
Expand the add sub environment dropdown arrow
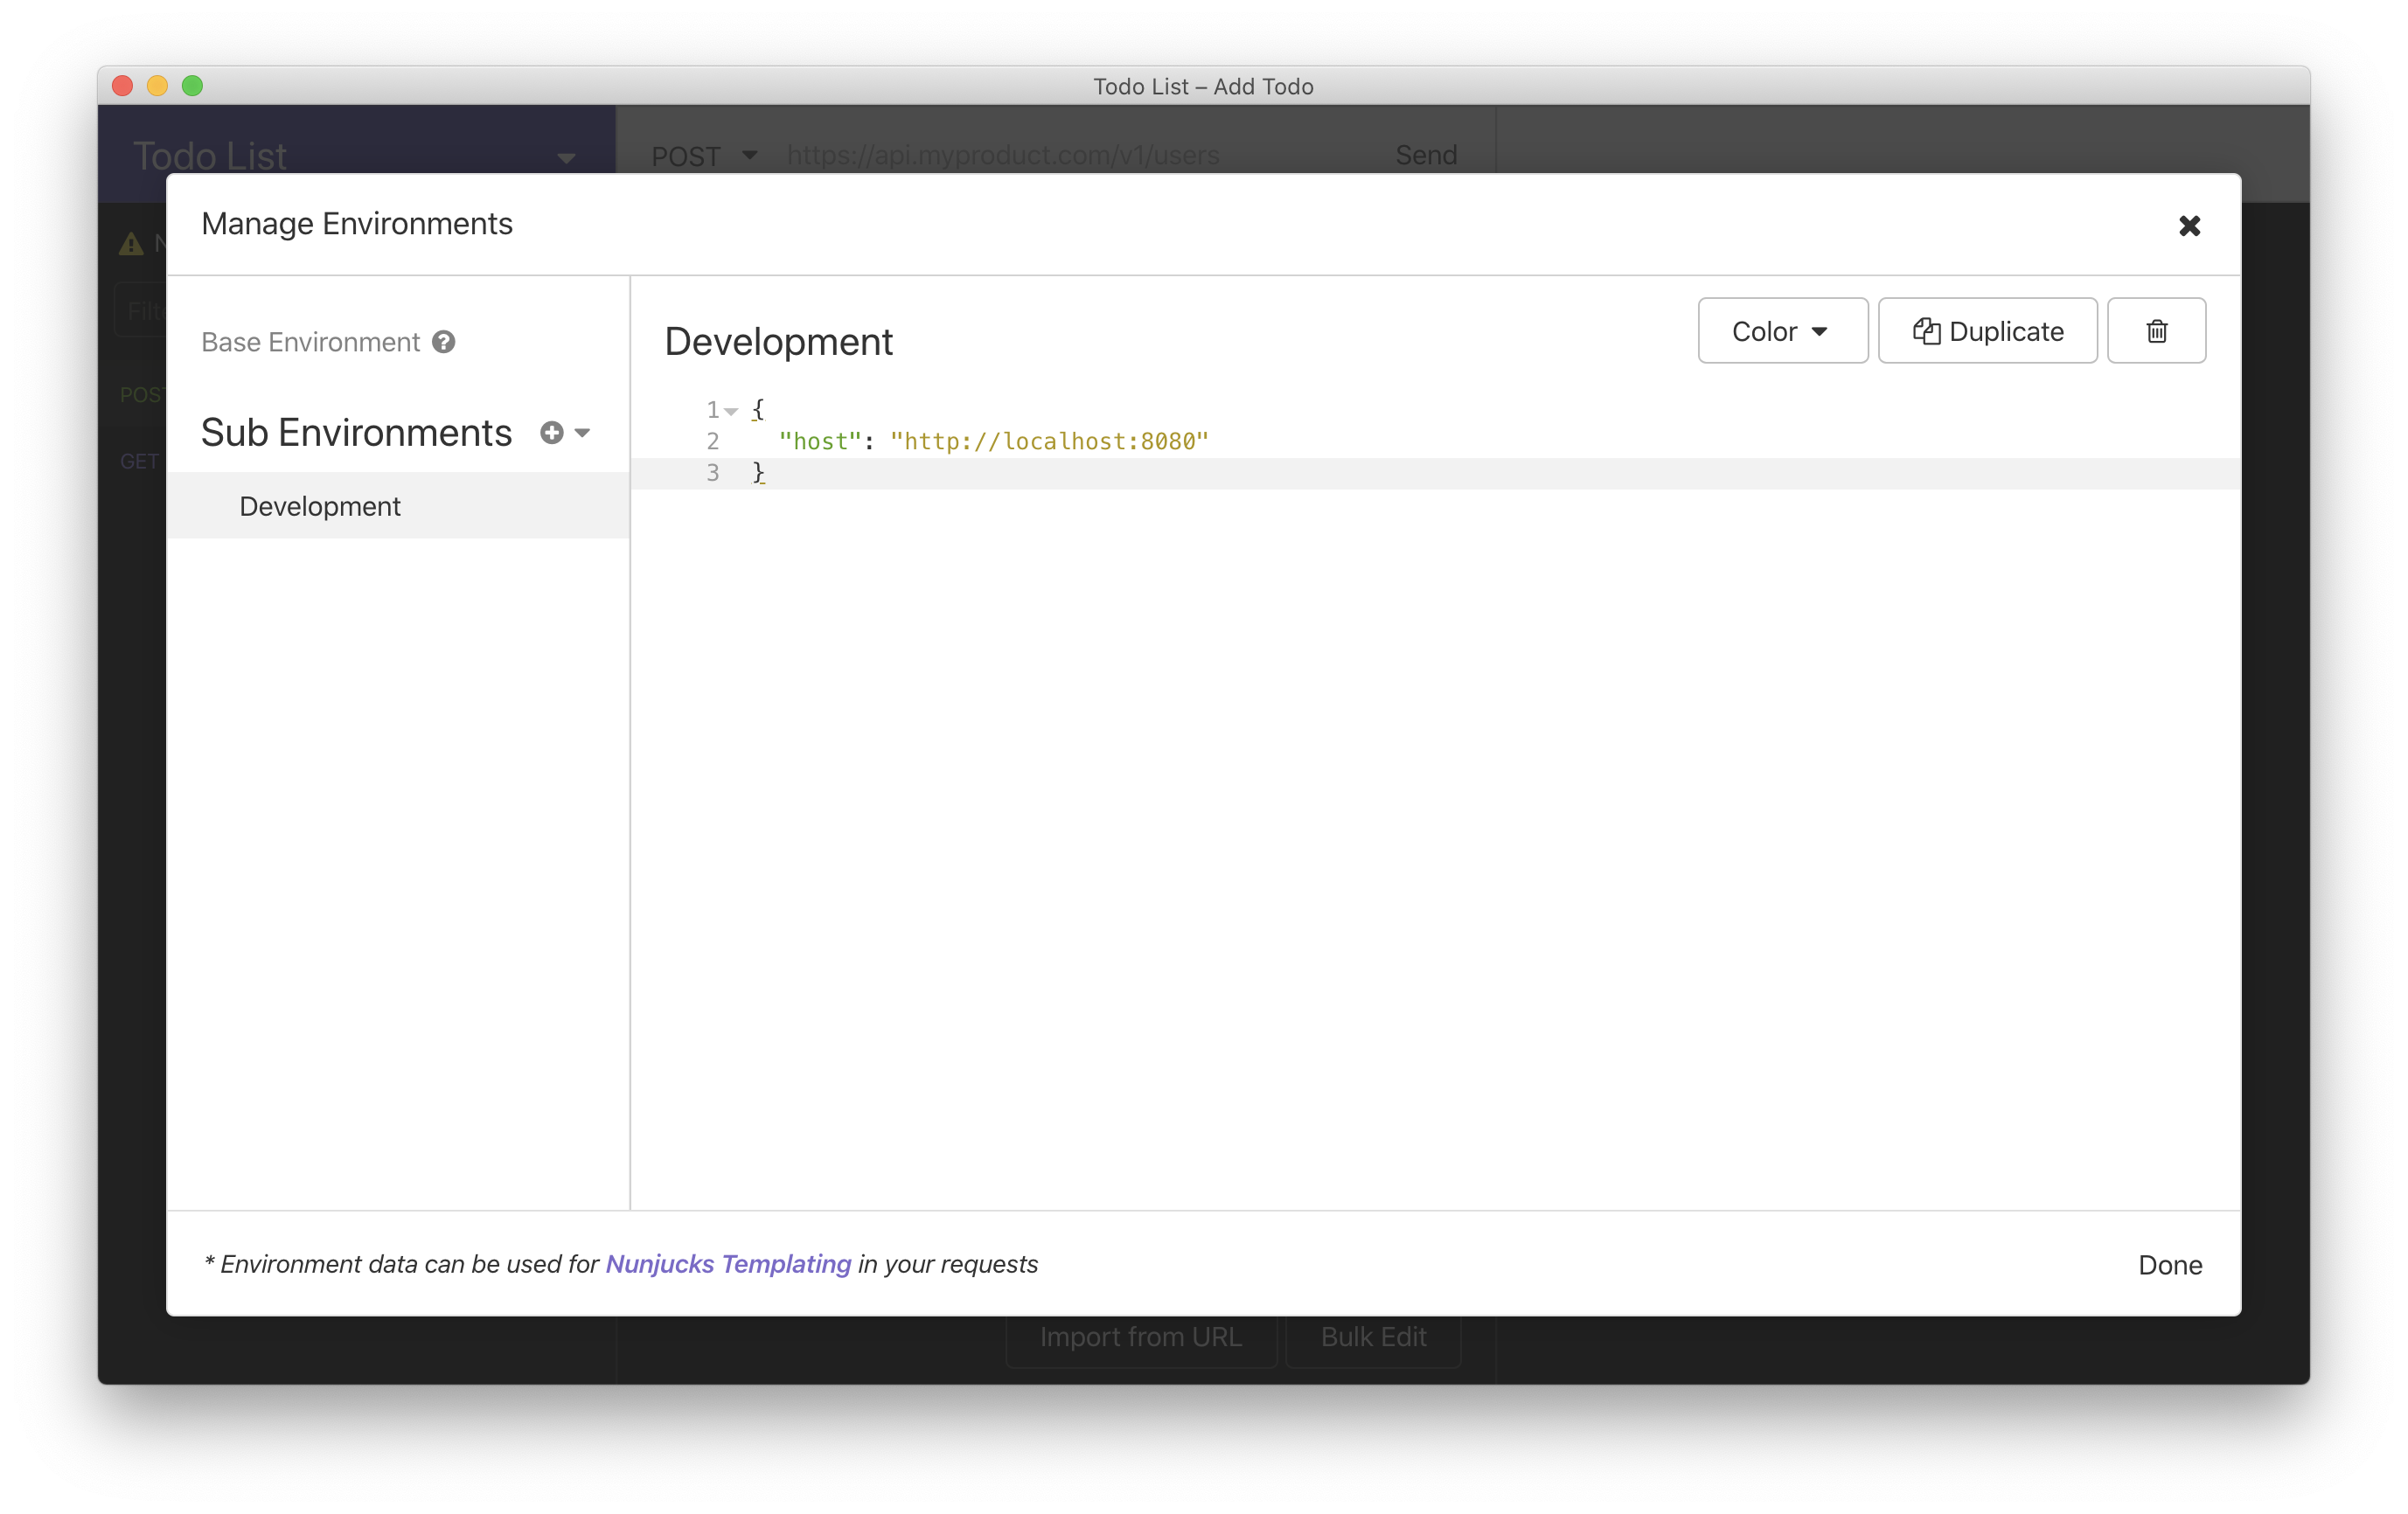click(x=583, y=433)
